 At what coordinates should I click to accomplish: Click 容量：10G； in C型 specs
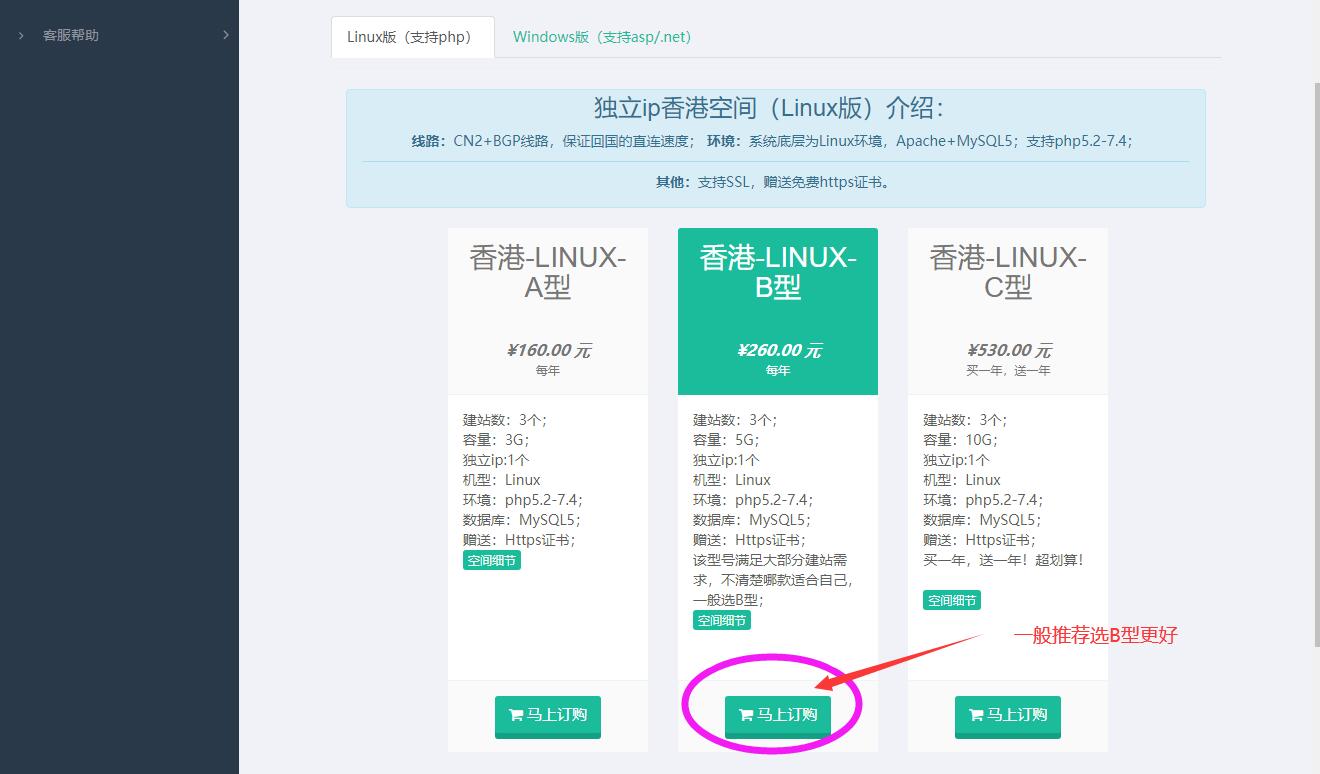tap(960, 440)
